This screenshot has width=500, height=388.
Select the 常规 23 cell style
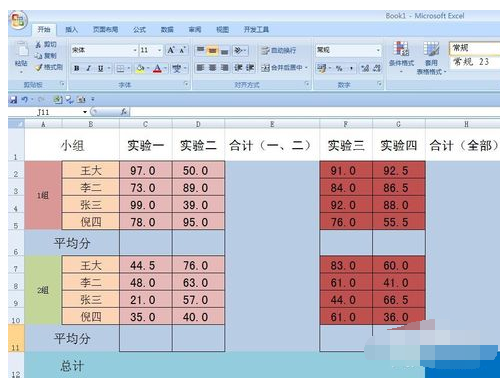pos(474,62)
